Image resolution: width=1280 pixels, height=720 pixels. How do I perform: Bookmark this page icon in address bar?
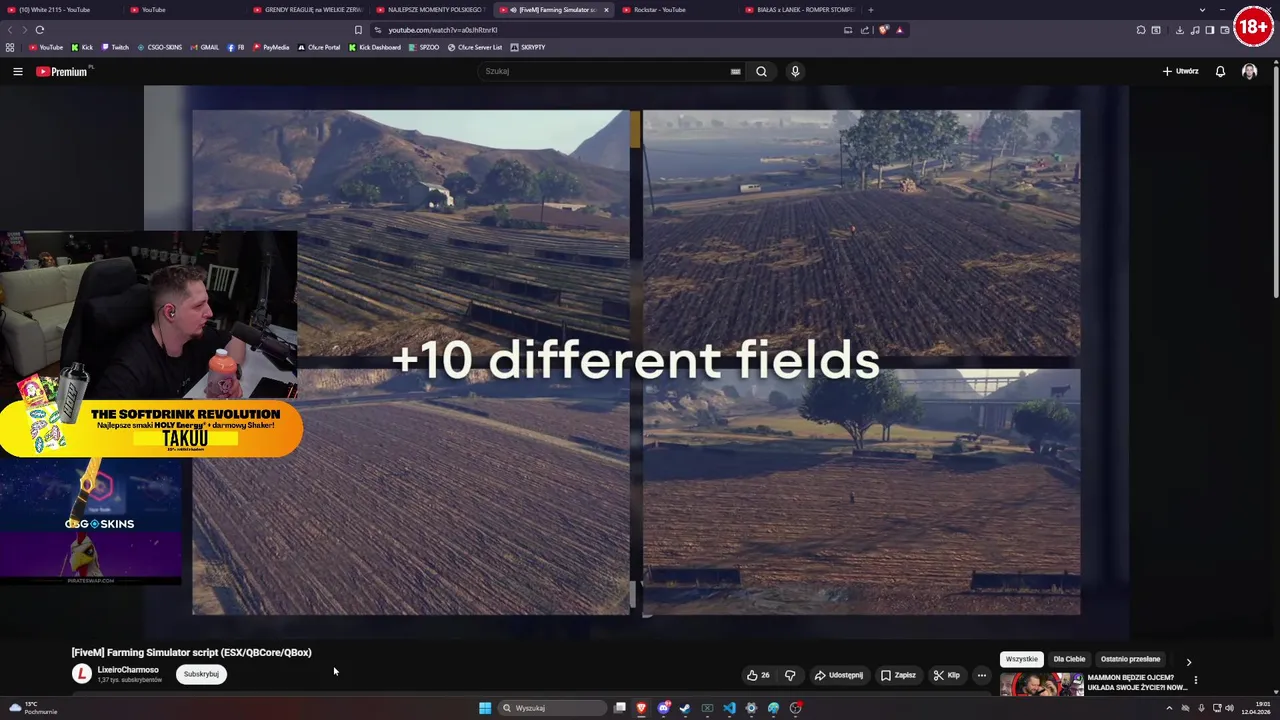[x=358, y=30]
